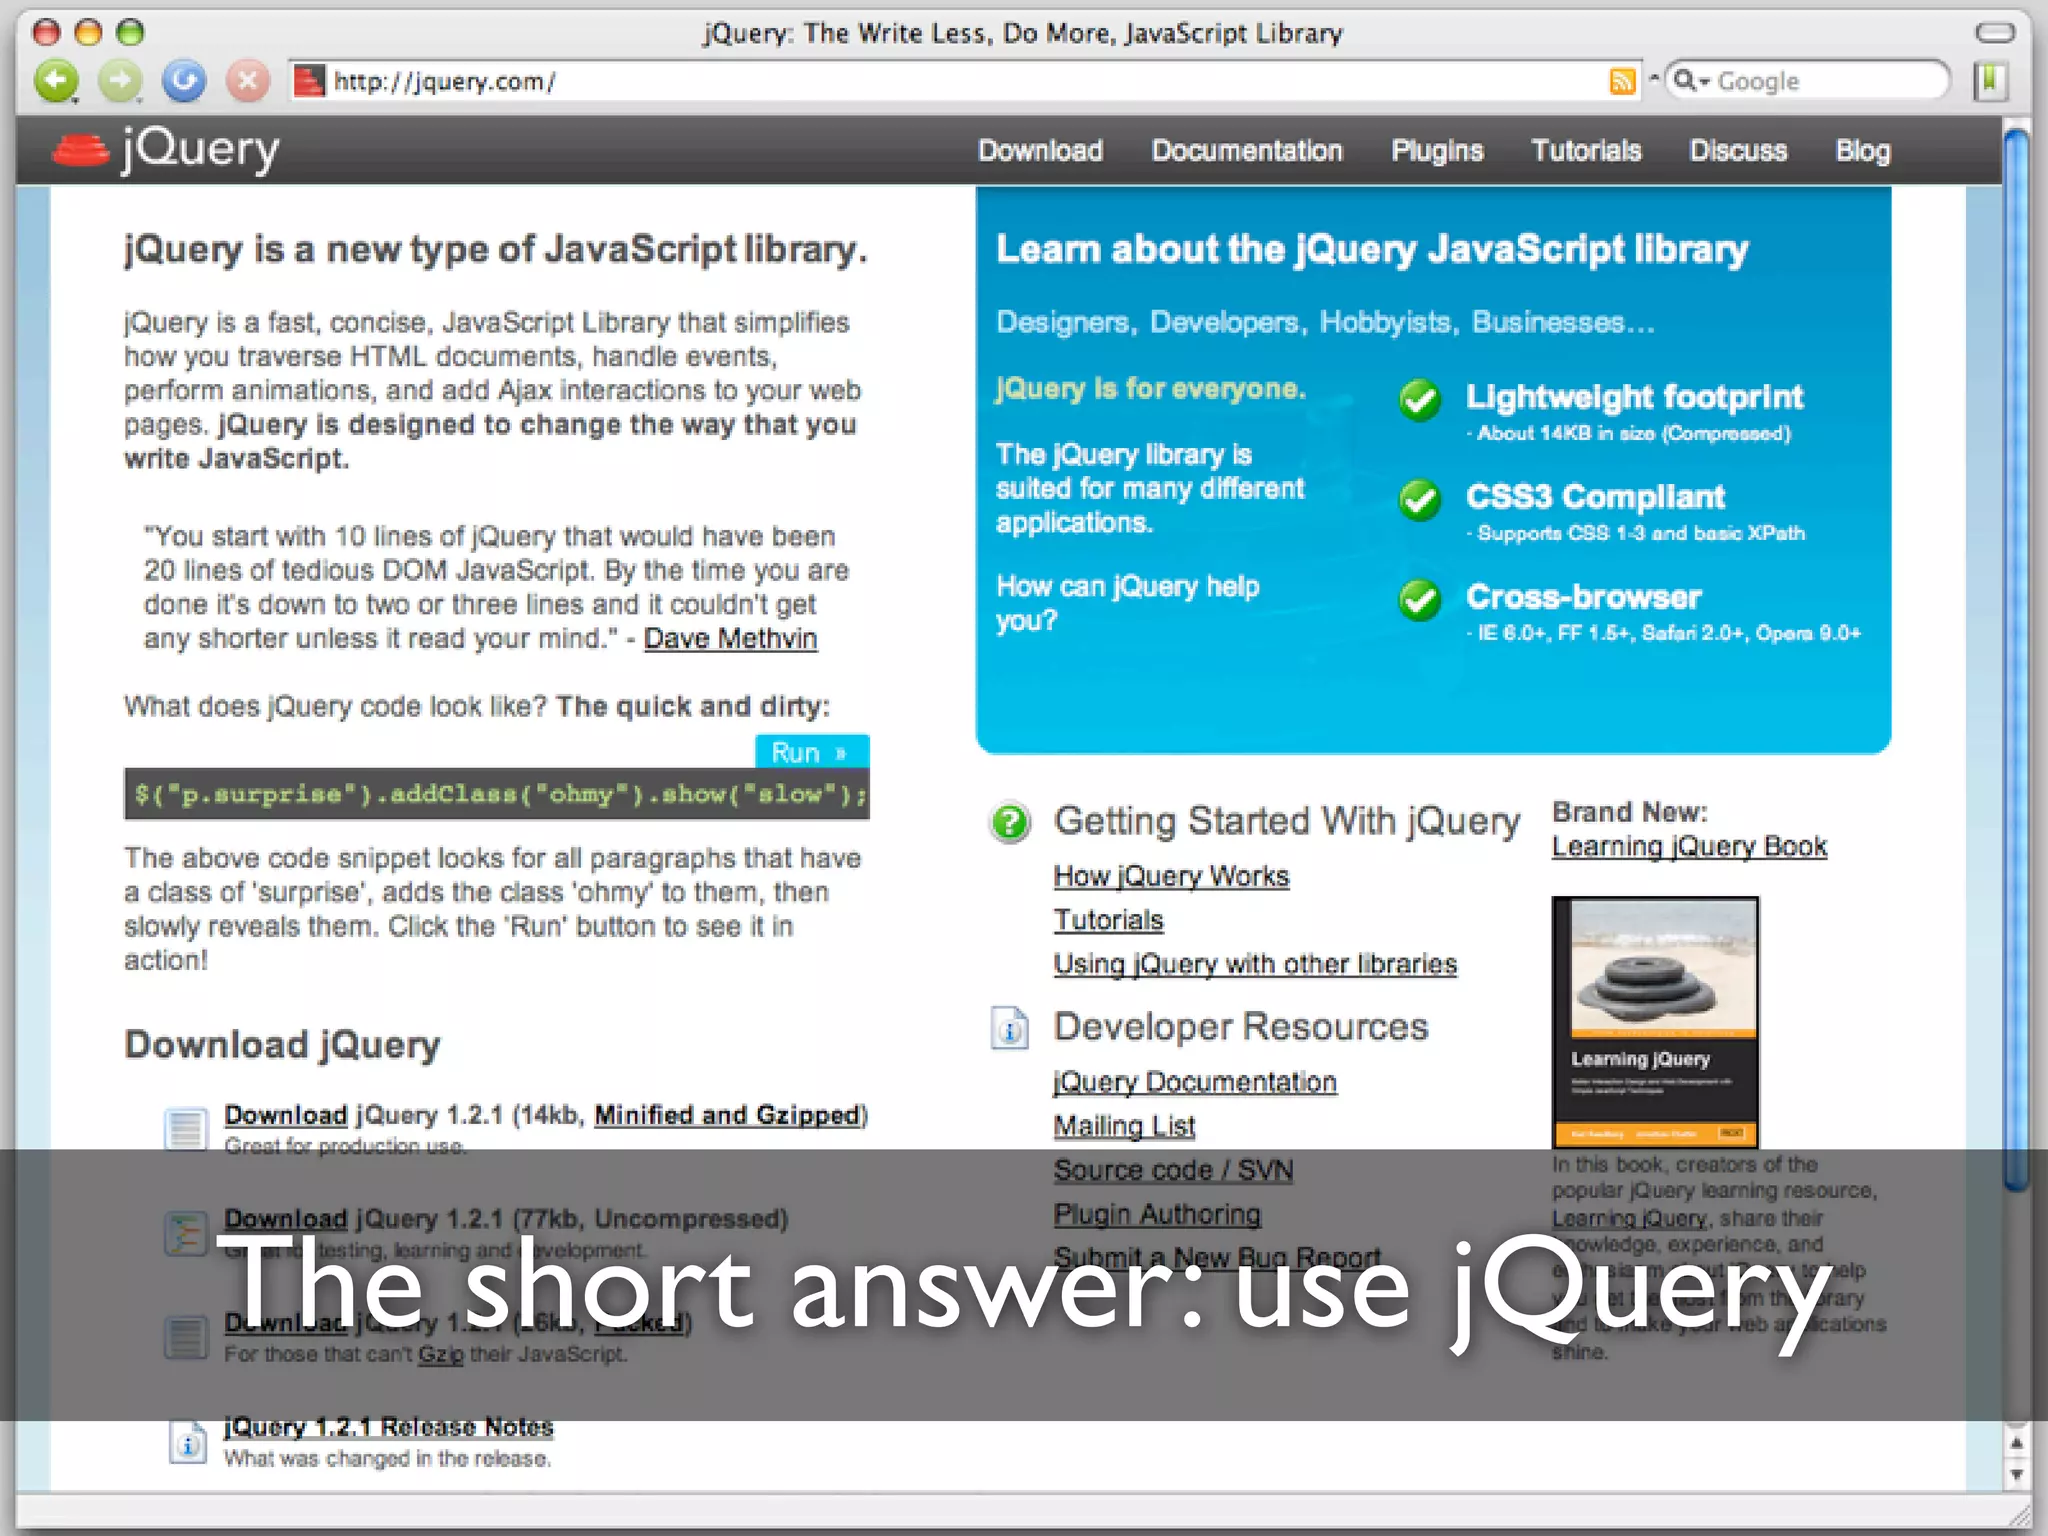The image size is (2048, 1536).
Task: Click the Developer Resources document icon
Action: [1010, 1028]
